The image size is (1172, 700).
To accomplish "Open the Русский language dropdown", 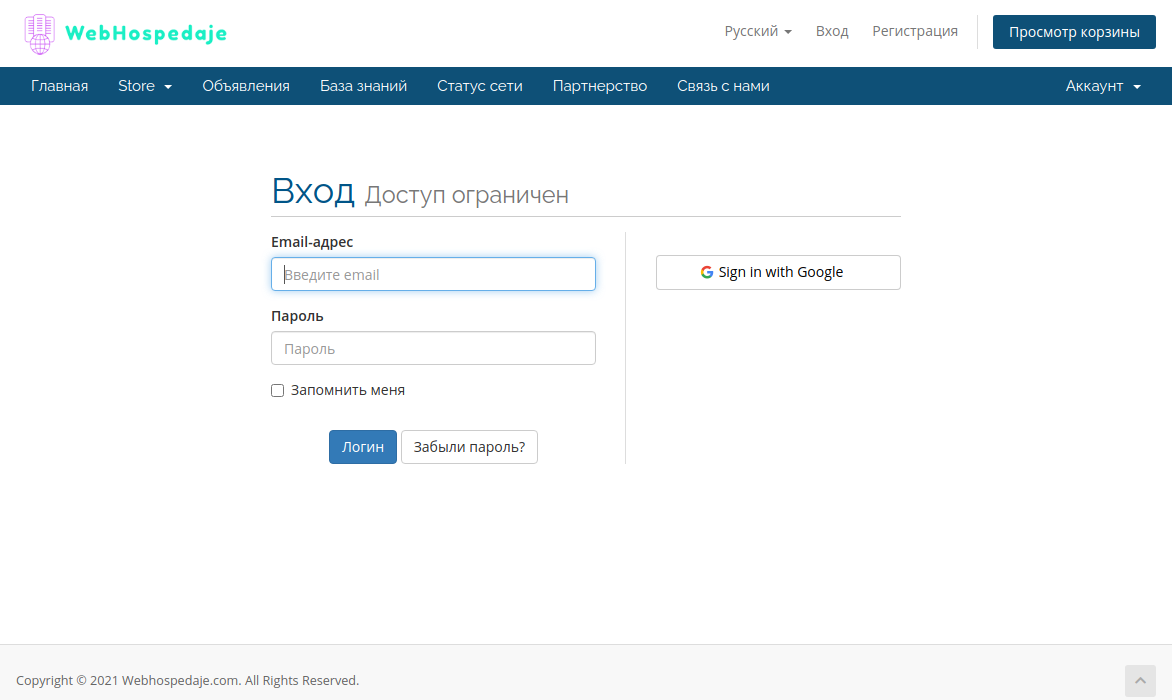I will tap(758, 31).
